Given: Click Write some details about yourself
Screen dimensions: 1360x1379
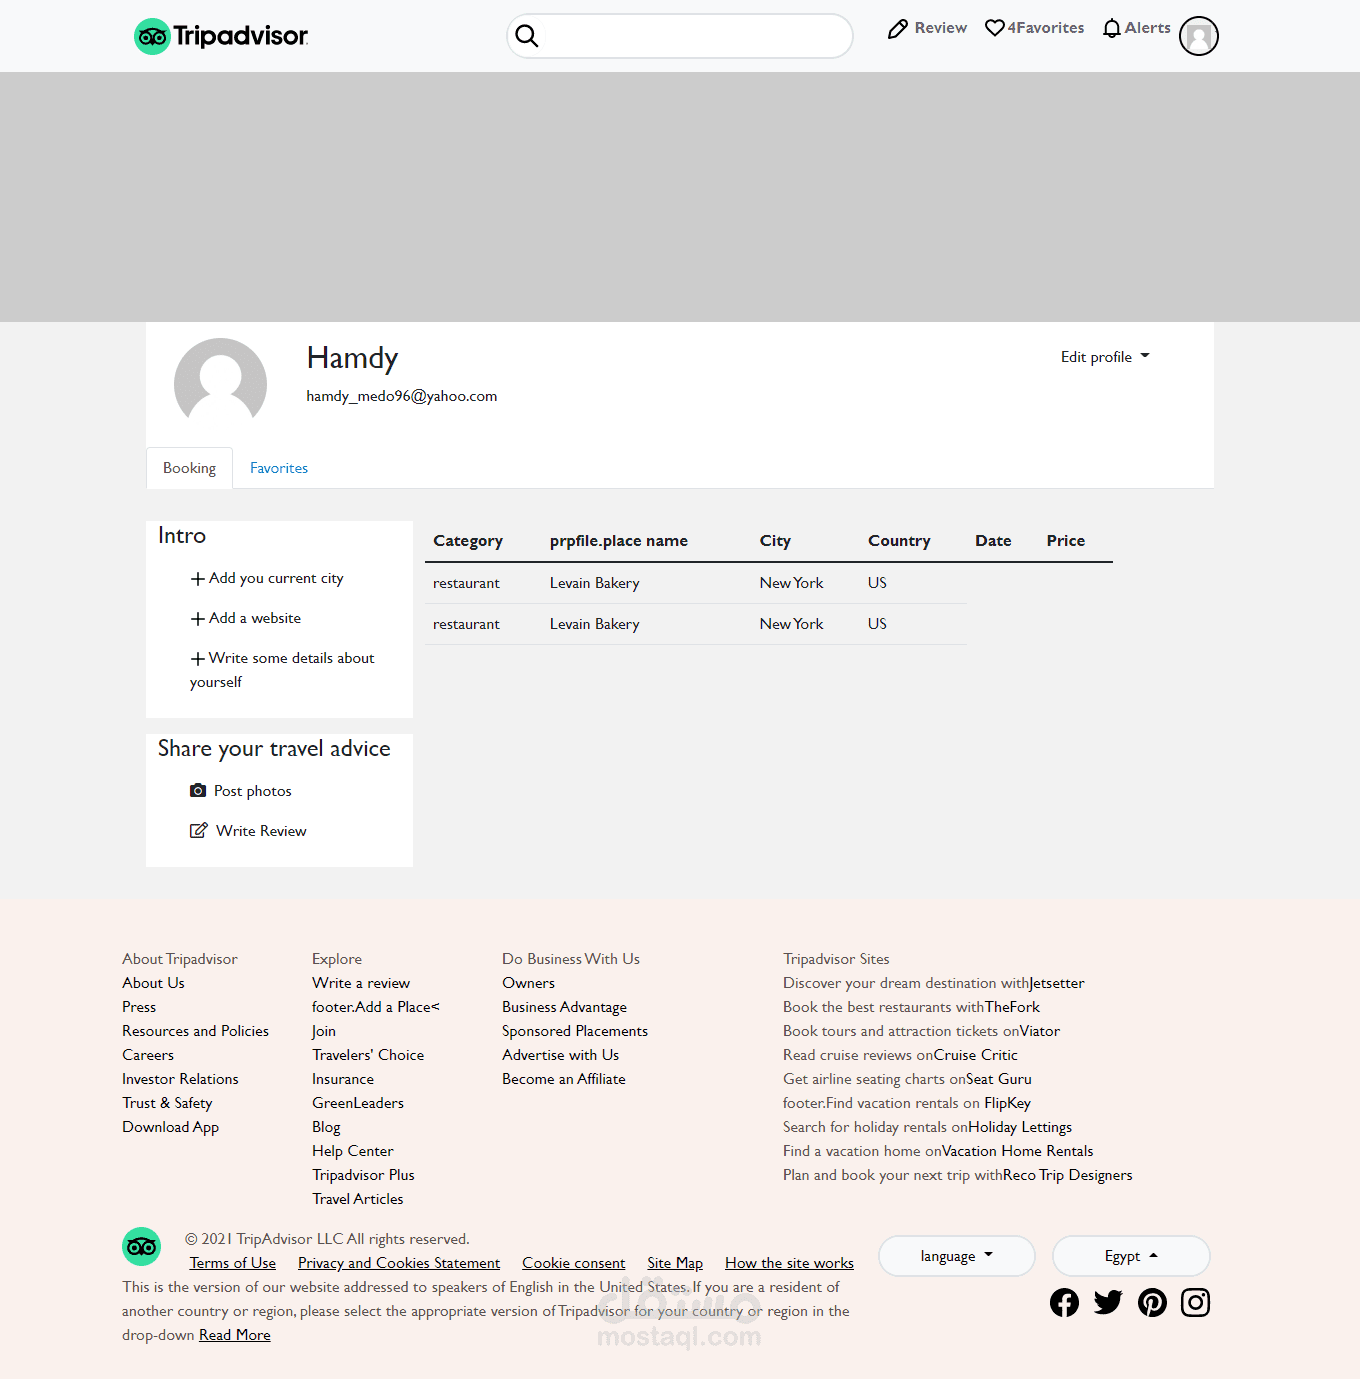Looking at the screenshot, I should [x=282, y=670].
